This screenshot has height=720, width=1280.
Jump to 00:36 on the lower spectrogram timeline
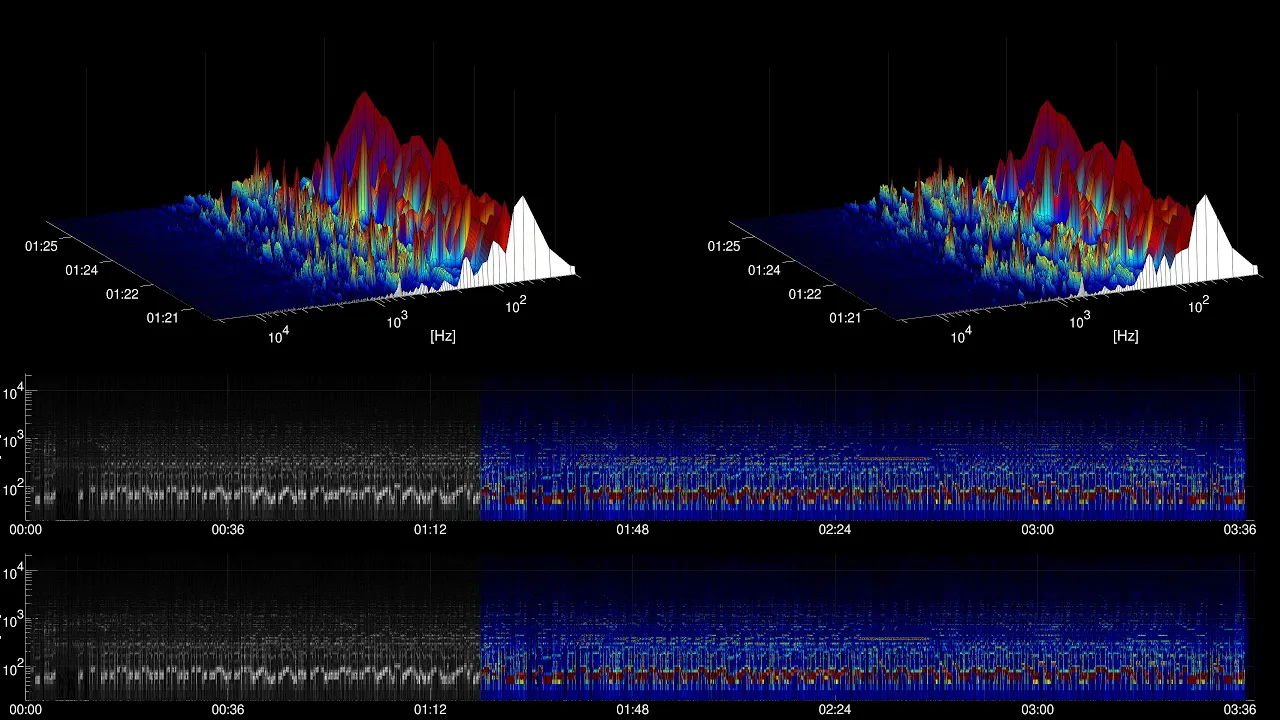[x=227, y=709]
